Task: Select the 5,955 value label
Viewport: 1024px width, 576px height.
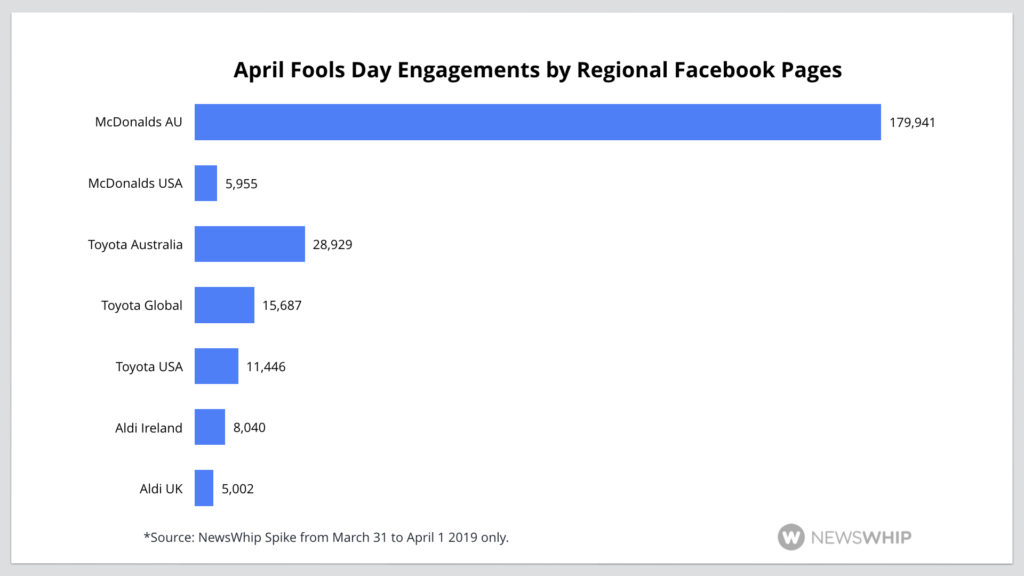Action: tap(241, 184)
